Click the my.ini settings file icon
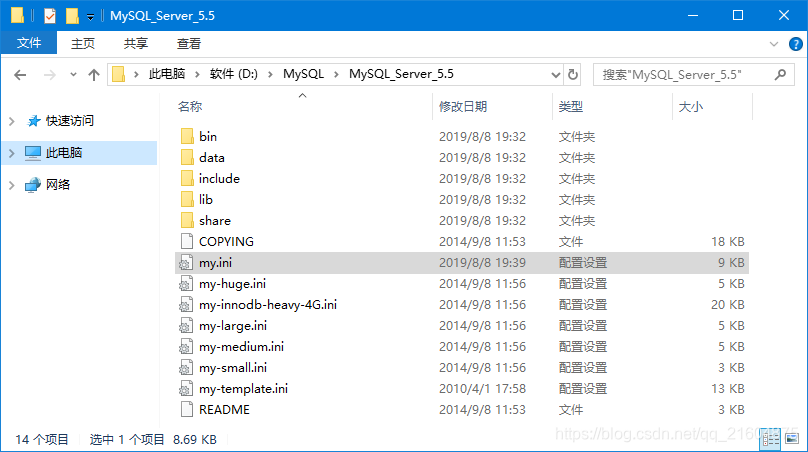 click(x=187, y=263)
